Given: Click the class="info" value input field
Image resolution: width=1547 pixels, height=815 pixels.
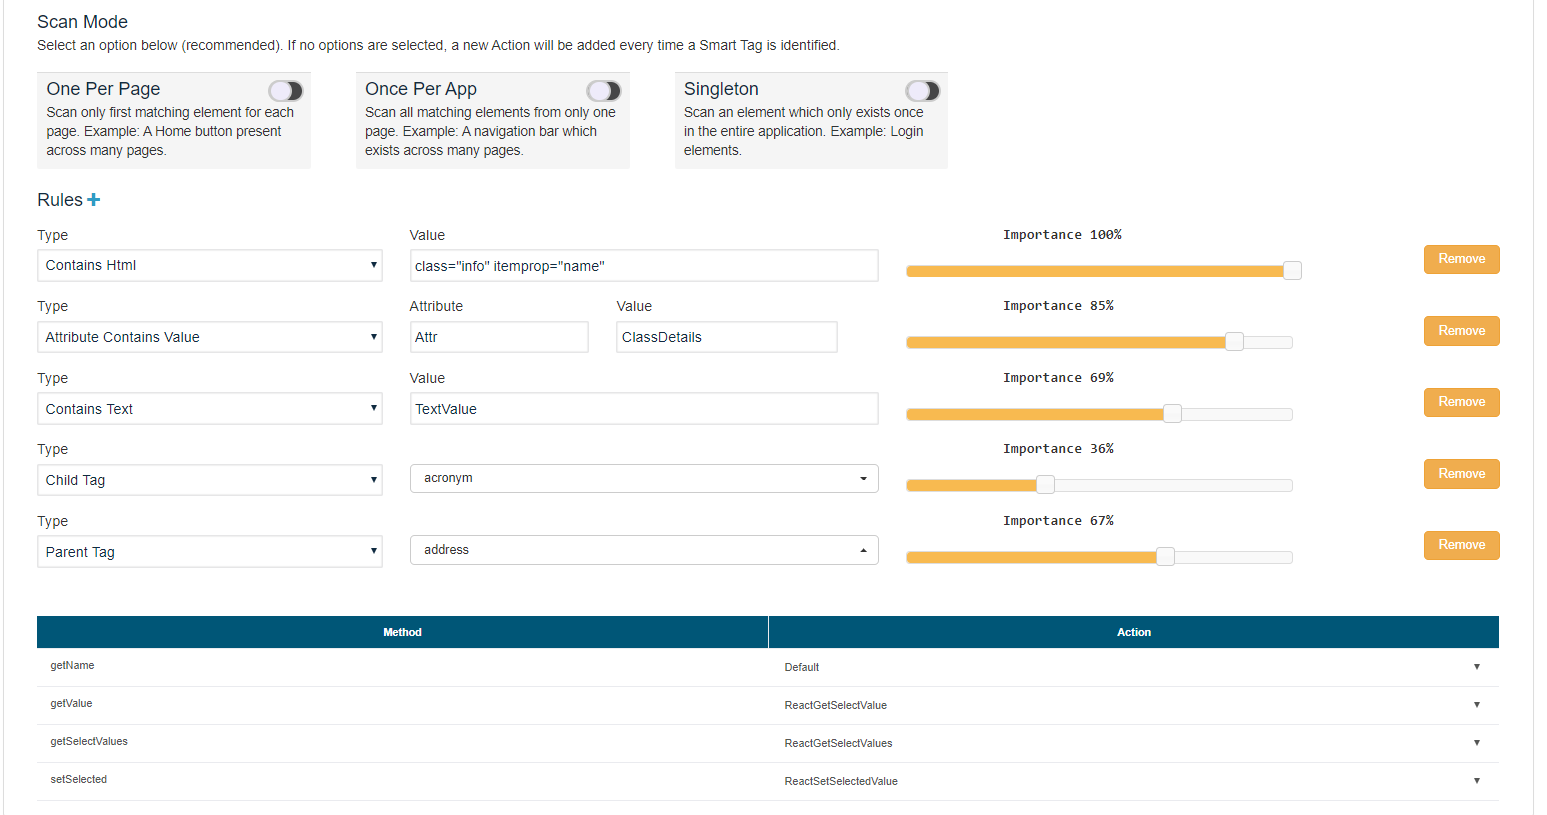Looking at the screenshot, I should [x=644, y=266].
